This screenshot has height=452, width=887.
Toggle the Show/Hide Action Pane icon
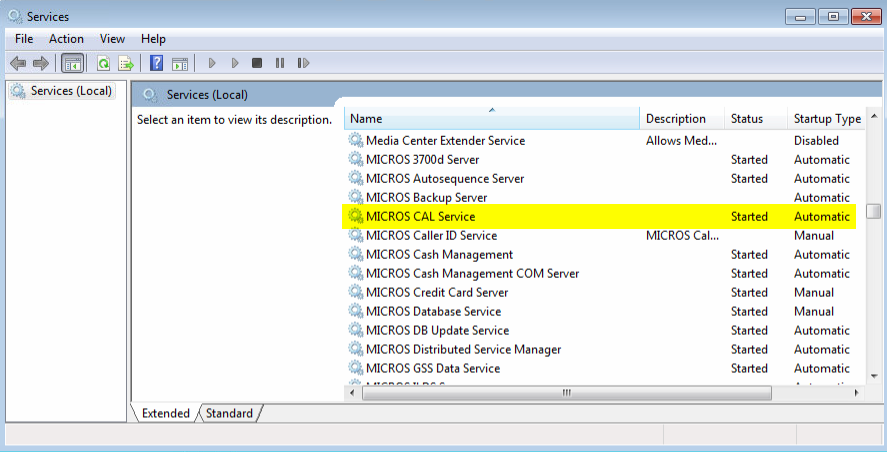[x=180, y=63]
